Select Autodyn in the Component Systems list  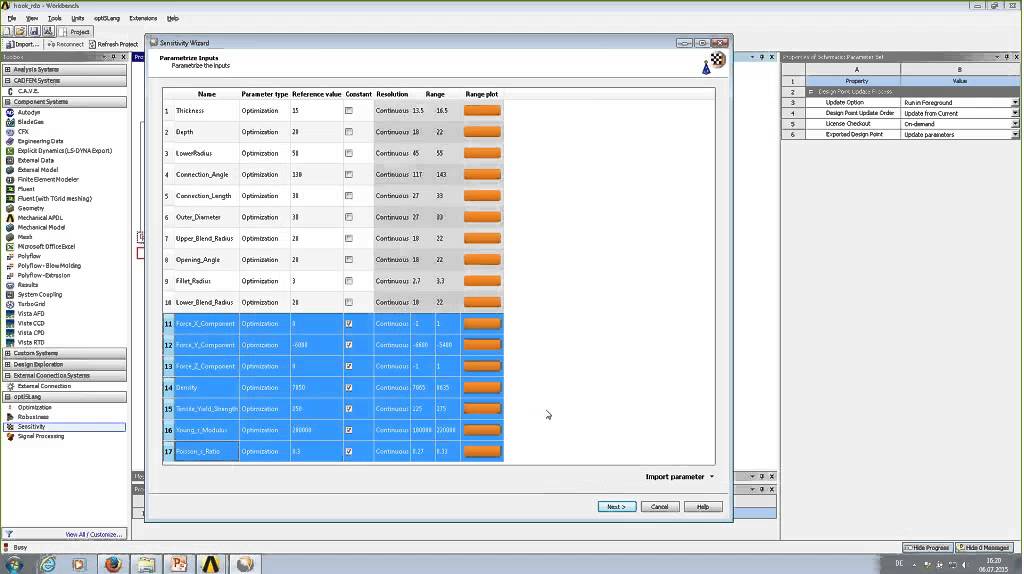[x=29, y=112]
